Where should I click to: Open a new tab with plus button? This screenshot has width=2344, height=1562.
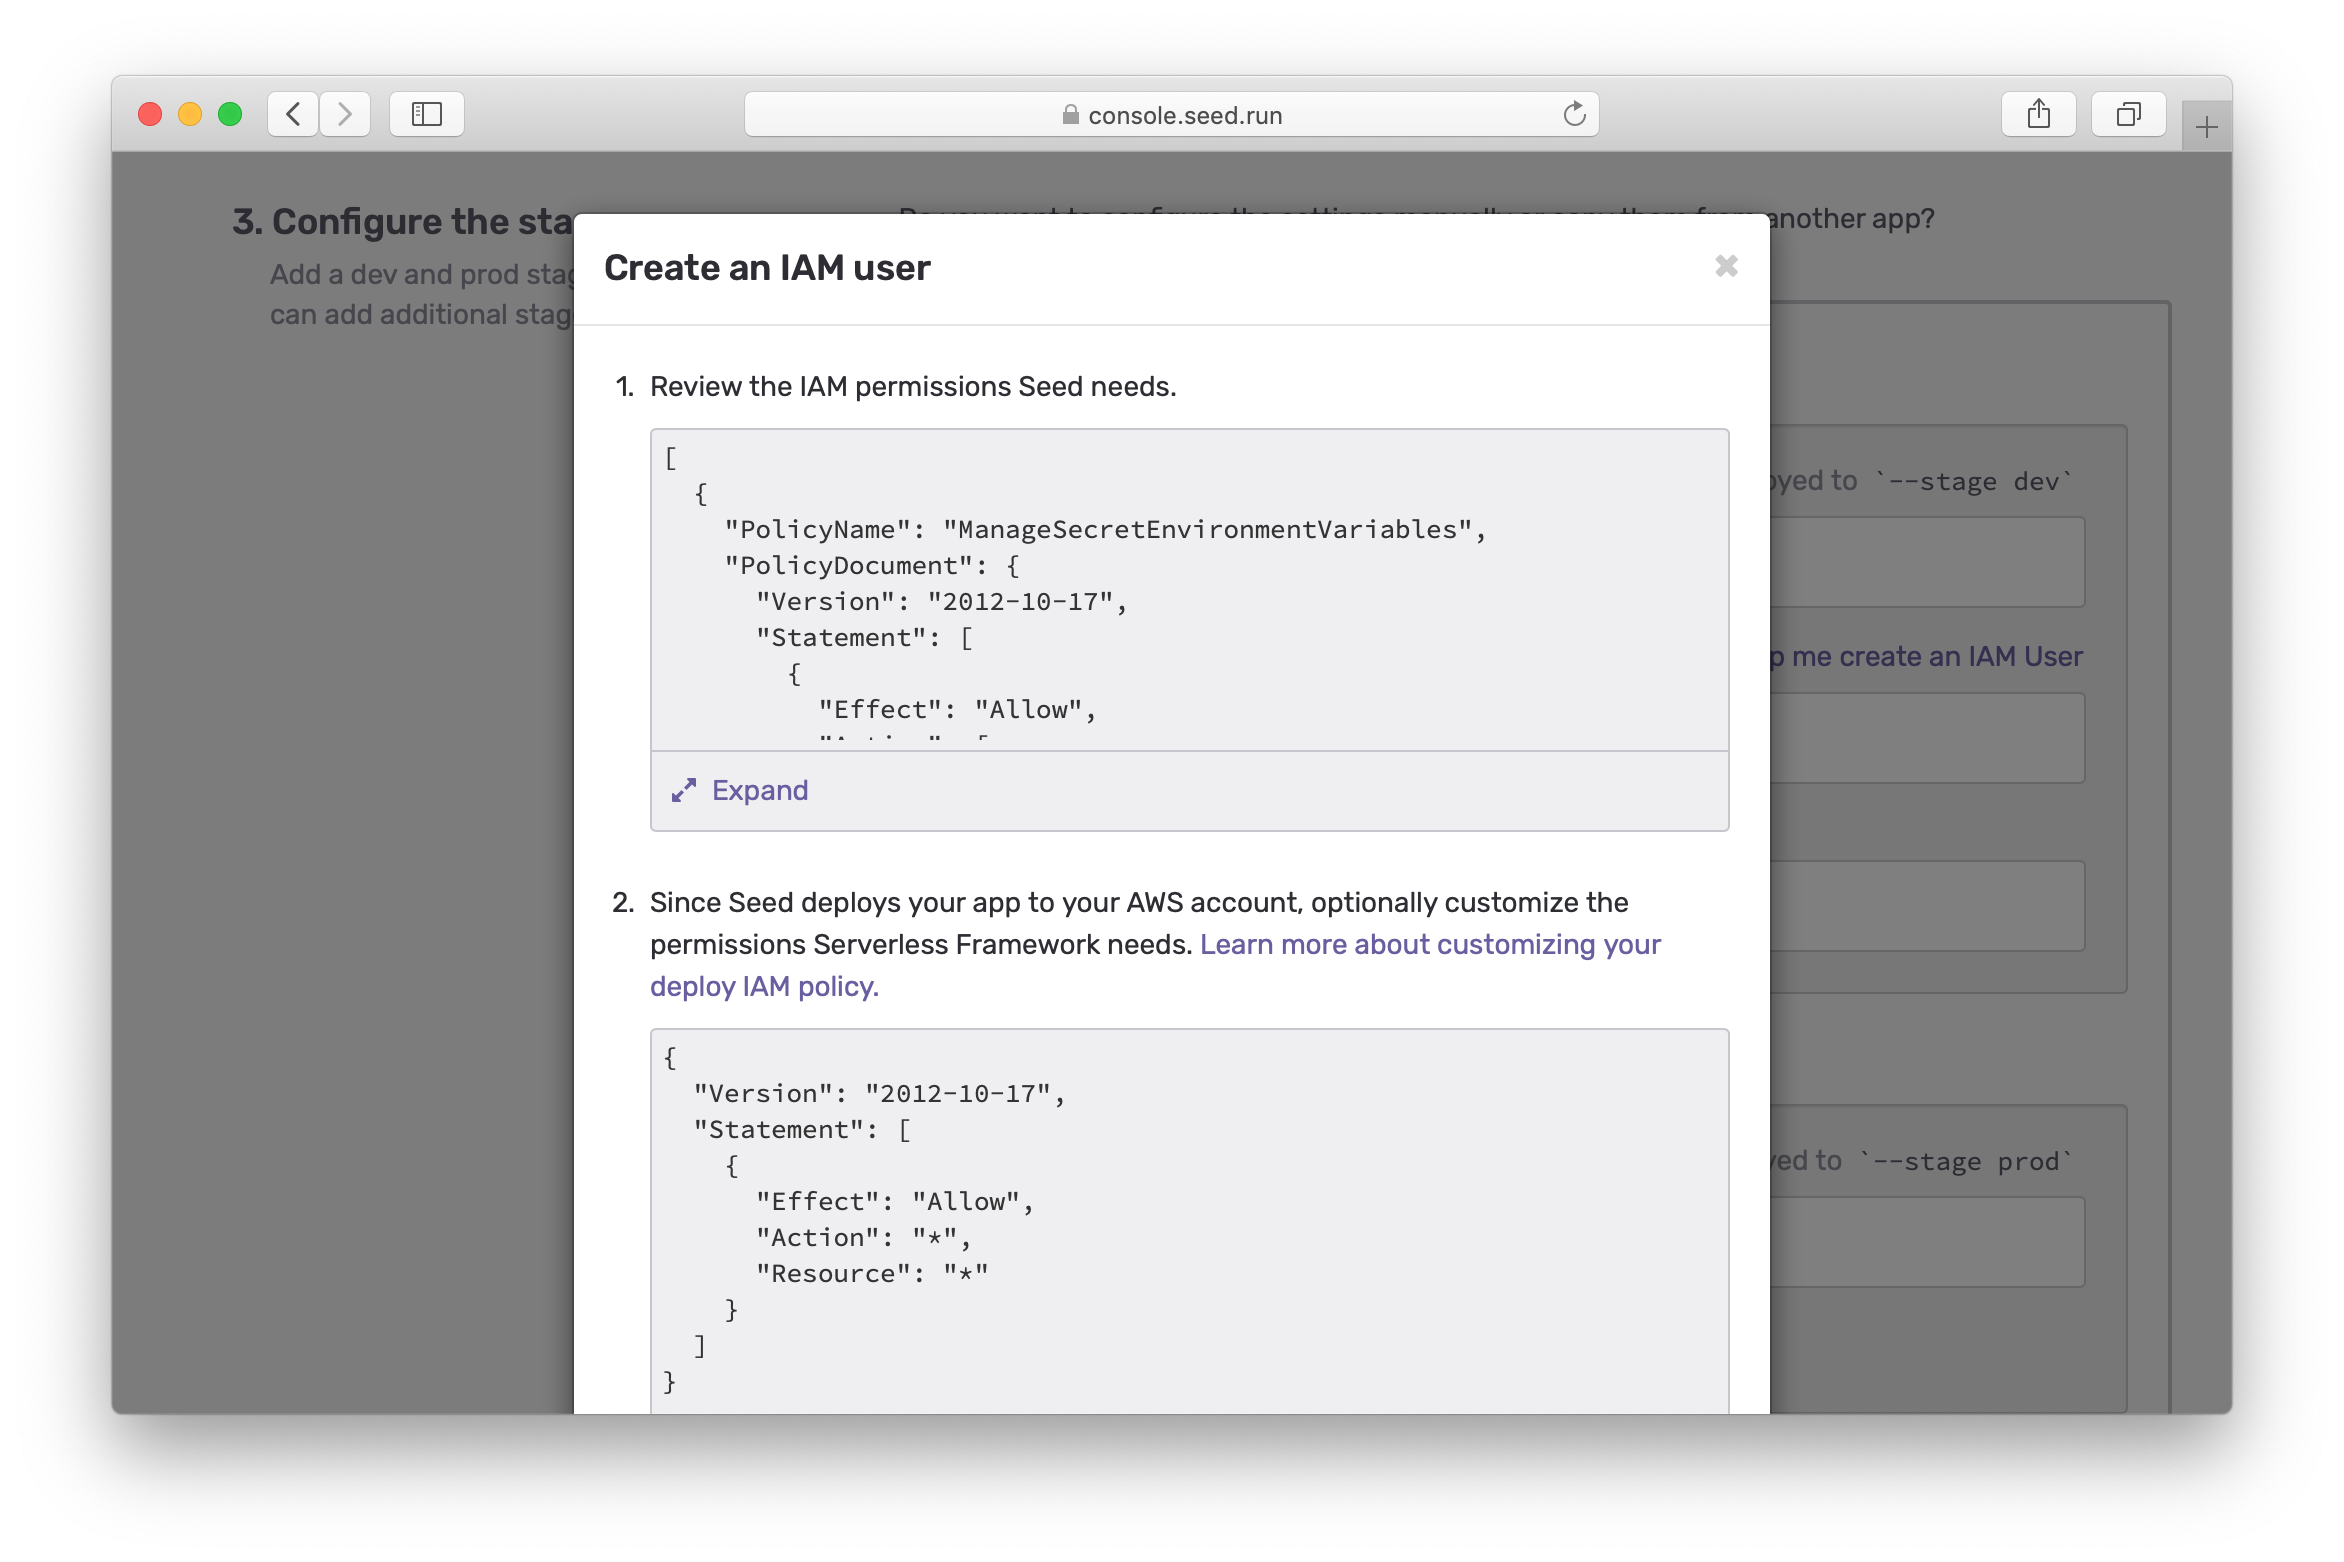[x=2206, y=127]
